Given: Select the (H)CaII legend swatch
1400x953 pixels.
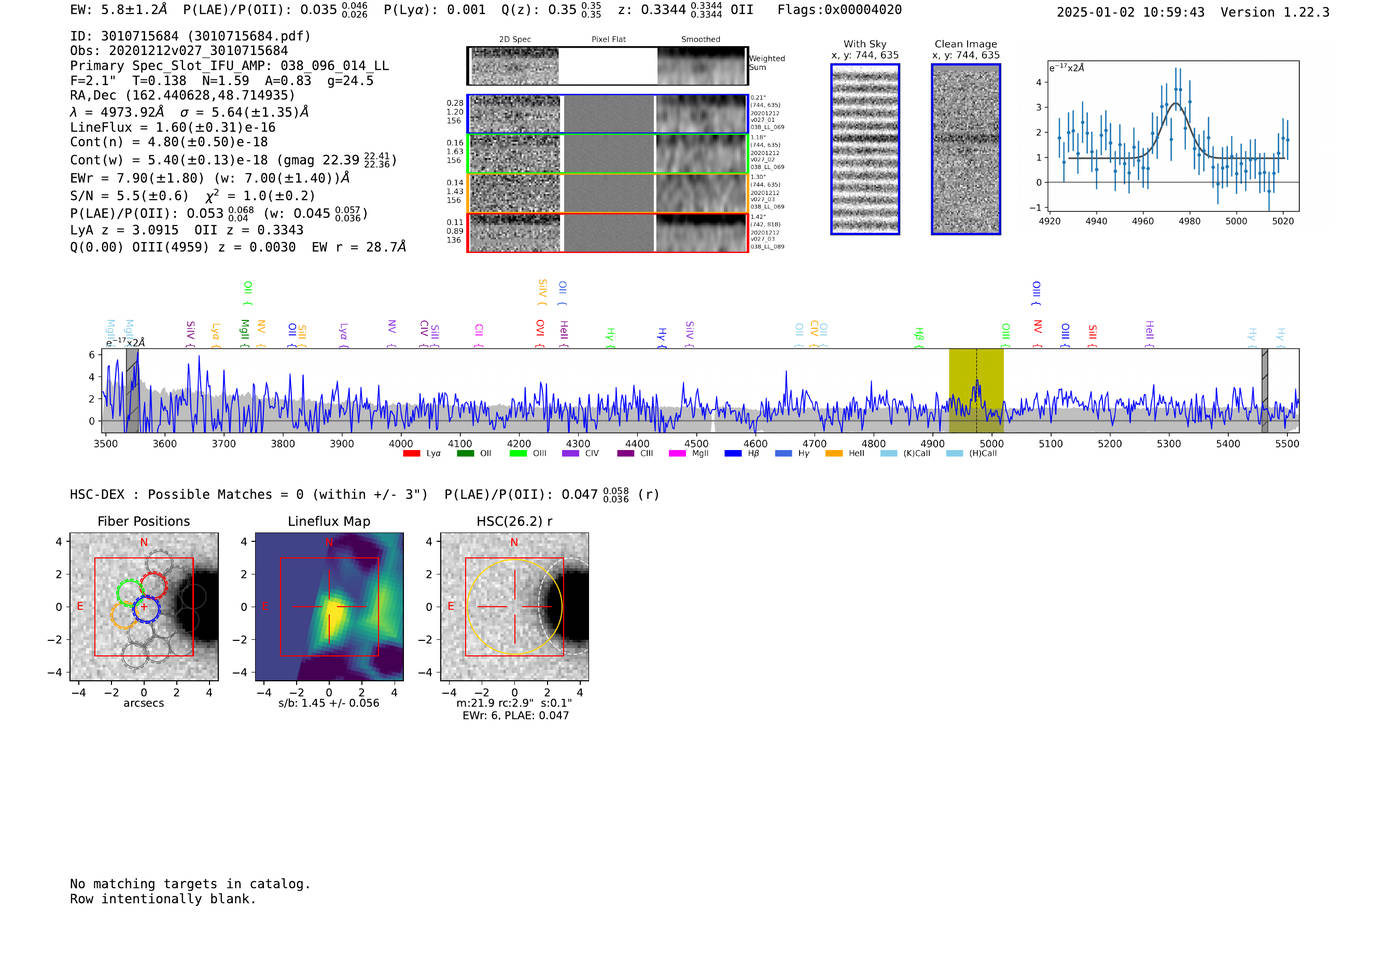Looking at the screenshot, I should click(955, 454).
